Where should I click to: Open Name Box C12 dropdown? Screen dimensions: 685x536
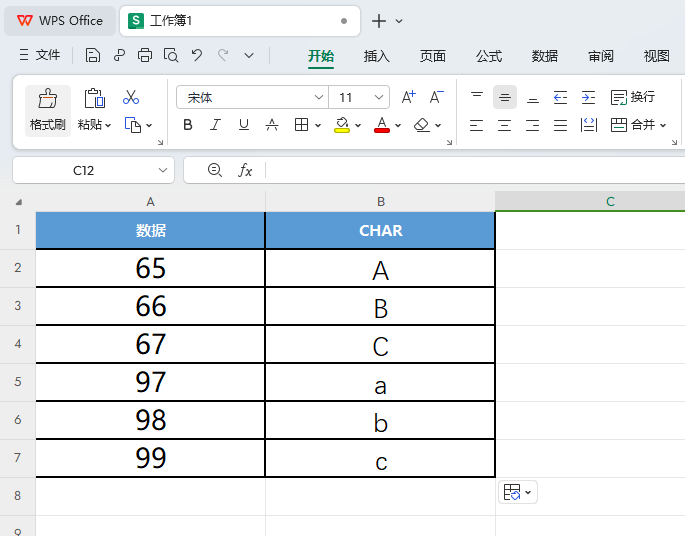(163, 170)
